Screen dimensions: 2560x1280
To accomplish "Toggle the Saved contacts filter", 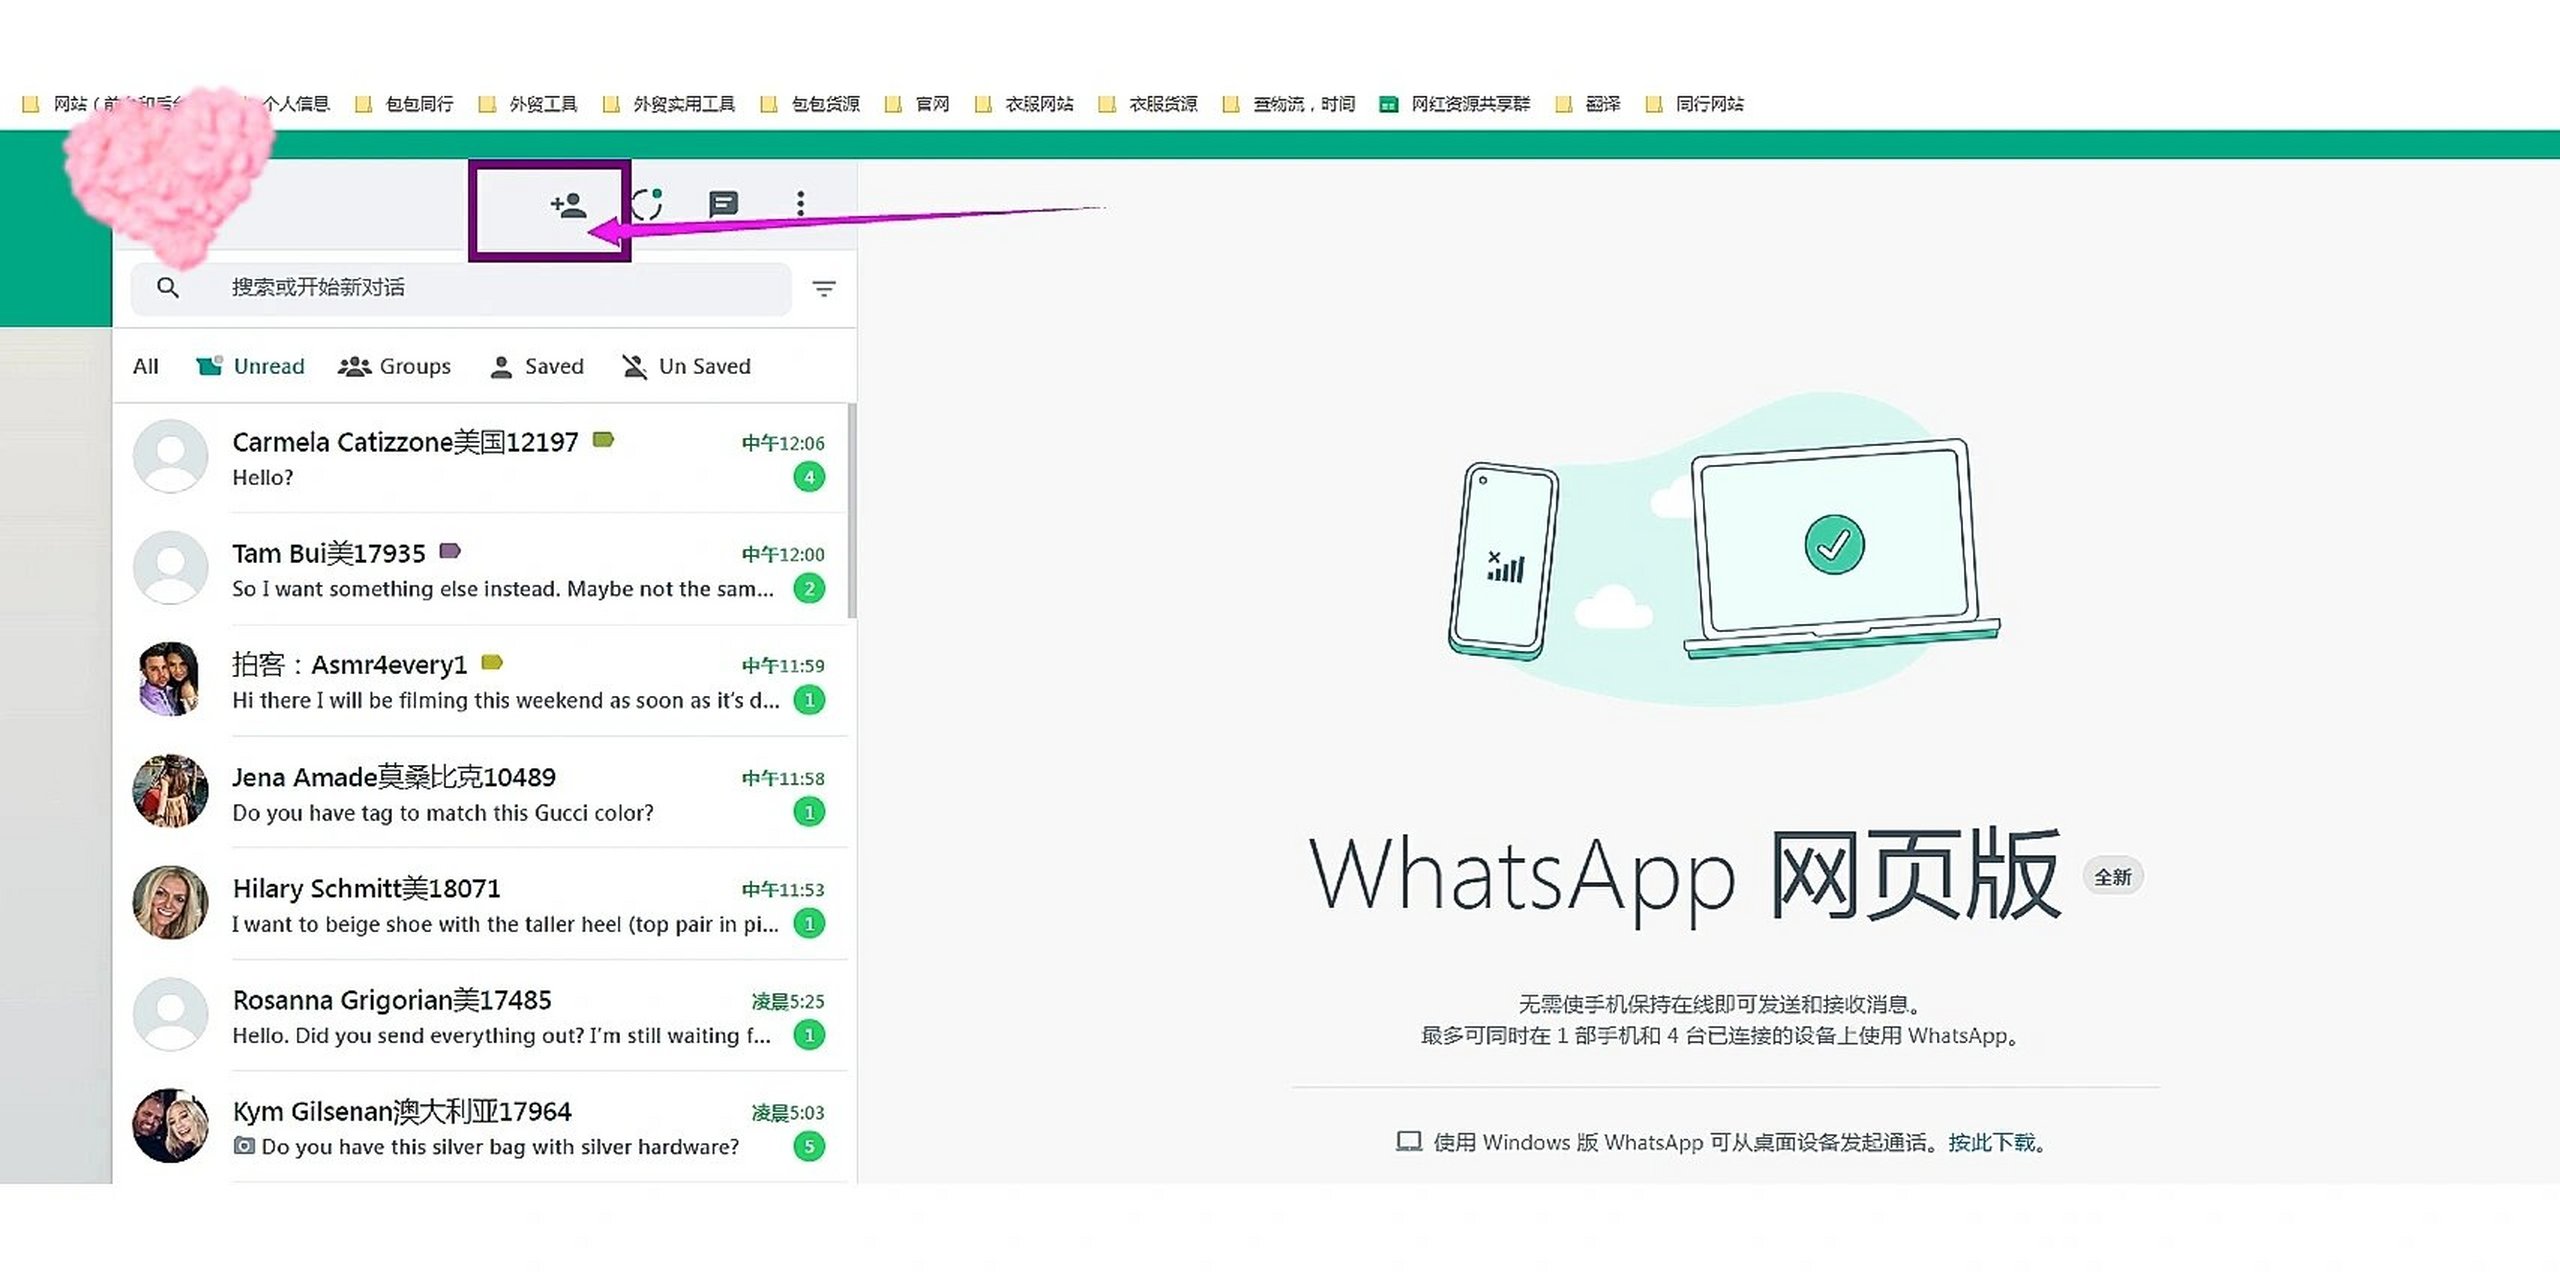I will pyautogui.click(x=539, y=366).
